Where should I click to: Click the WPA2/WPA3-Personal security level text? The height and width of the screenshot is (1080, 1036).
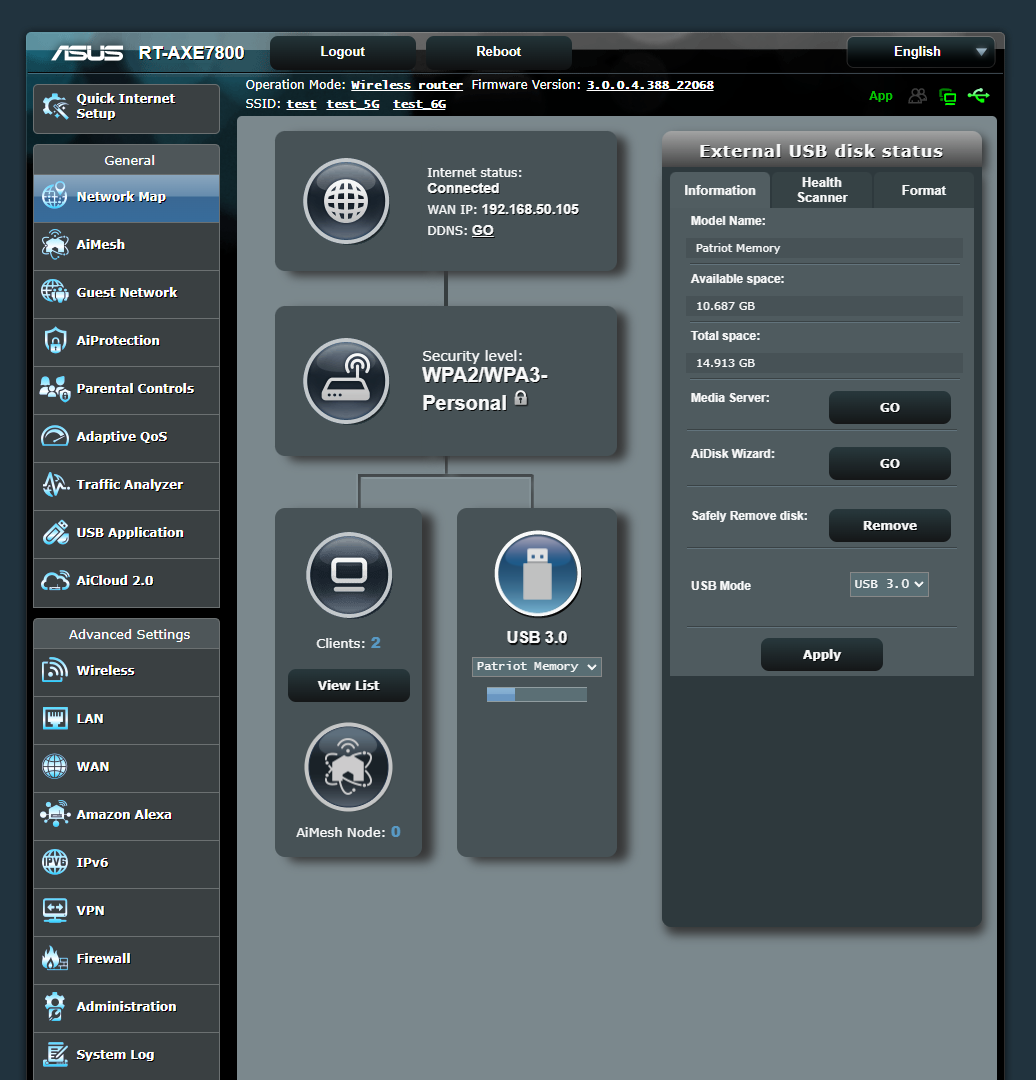tap(485, 389)
